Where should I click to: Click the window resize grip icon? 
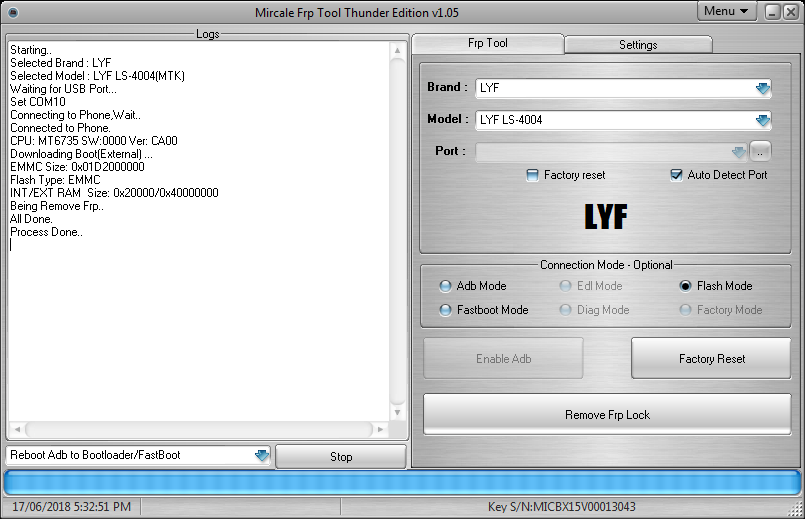pyautogui.click(x=796, y=510)
